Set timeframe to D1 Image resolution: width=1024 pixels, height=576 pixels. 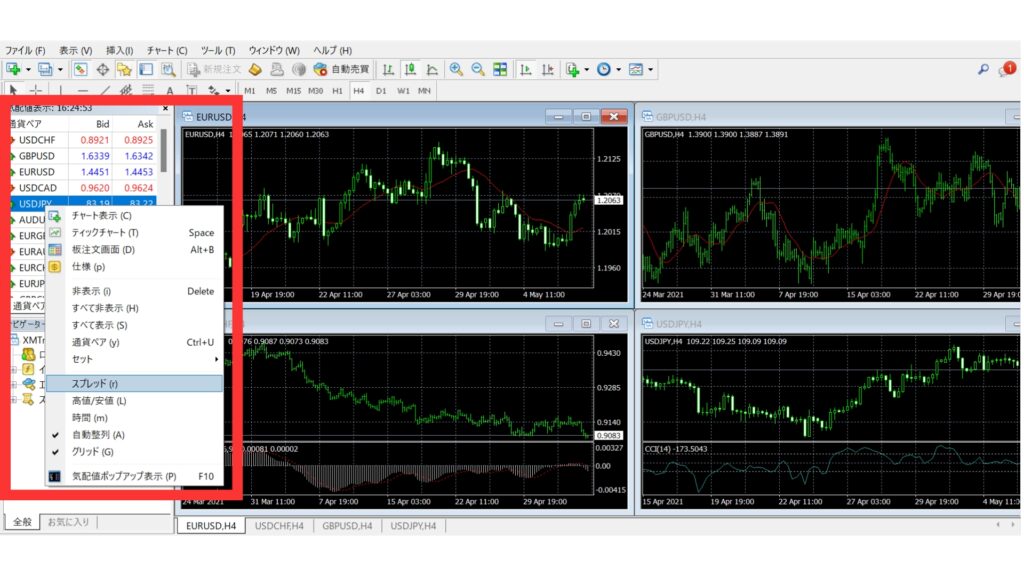click(381, 90)
